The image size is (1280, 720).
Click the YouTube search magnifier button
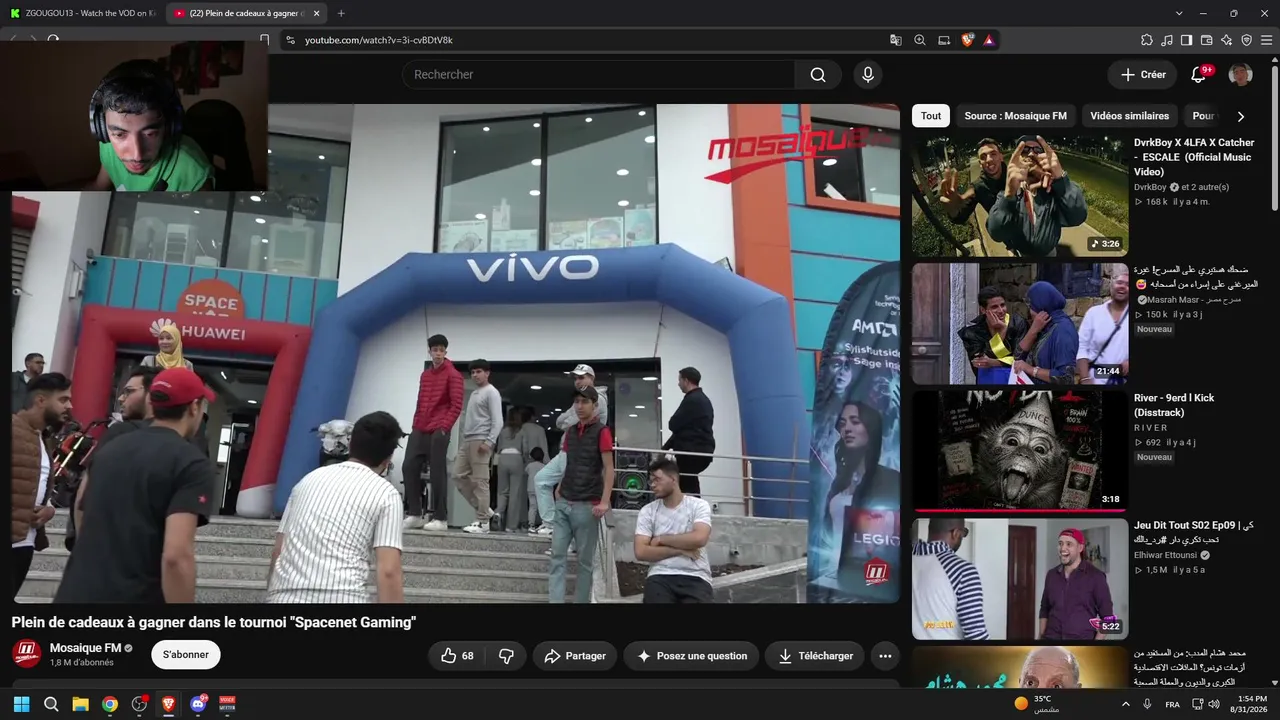818,75
